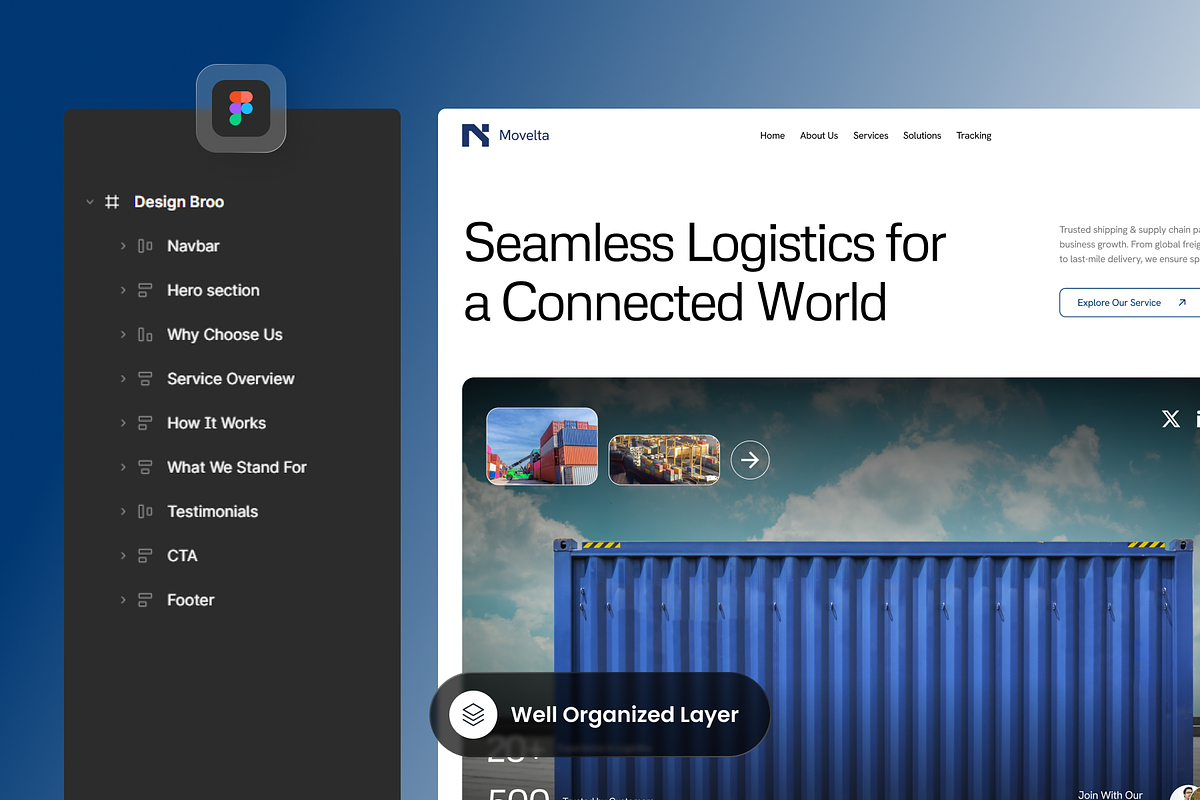Select the Testimonials layer name

point(212,511)
